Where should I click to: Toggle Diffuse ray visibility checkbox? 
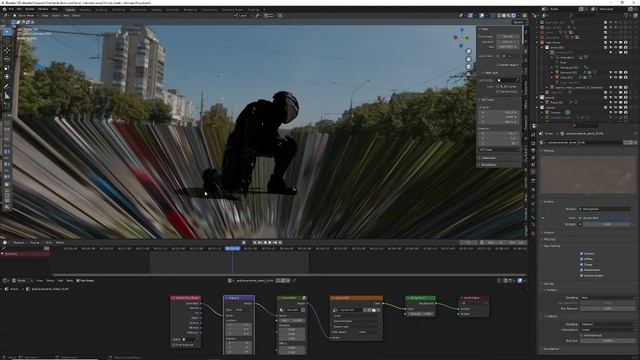582,259
